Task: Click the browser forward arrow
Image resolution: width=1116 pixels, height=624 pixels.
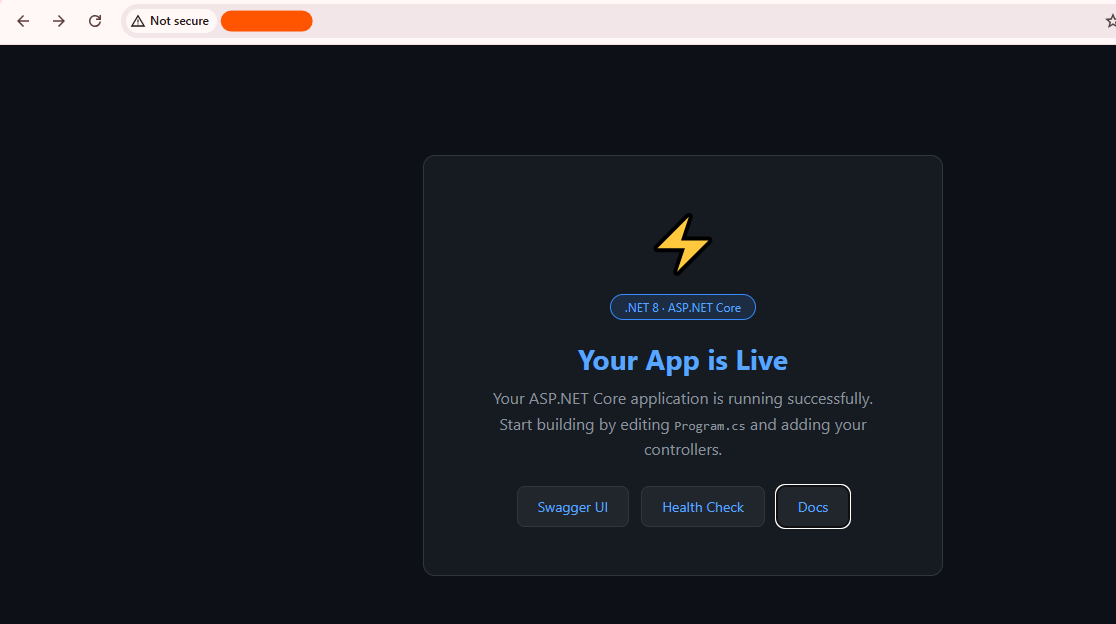Action: coord(58,21)
